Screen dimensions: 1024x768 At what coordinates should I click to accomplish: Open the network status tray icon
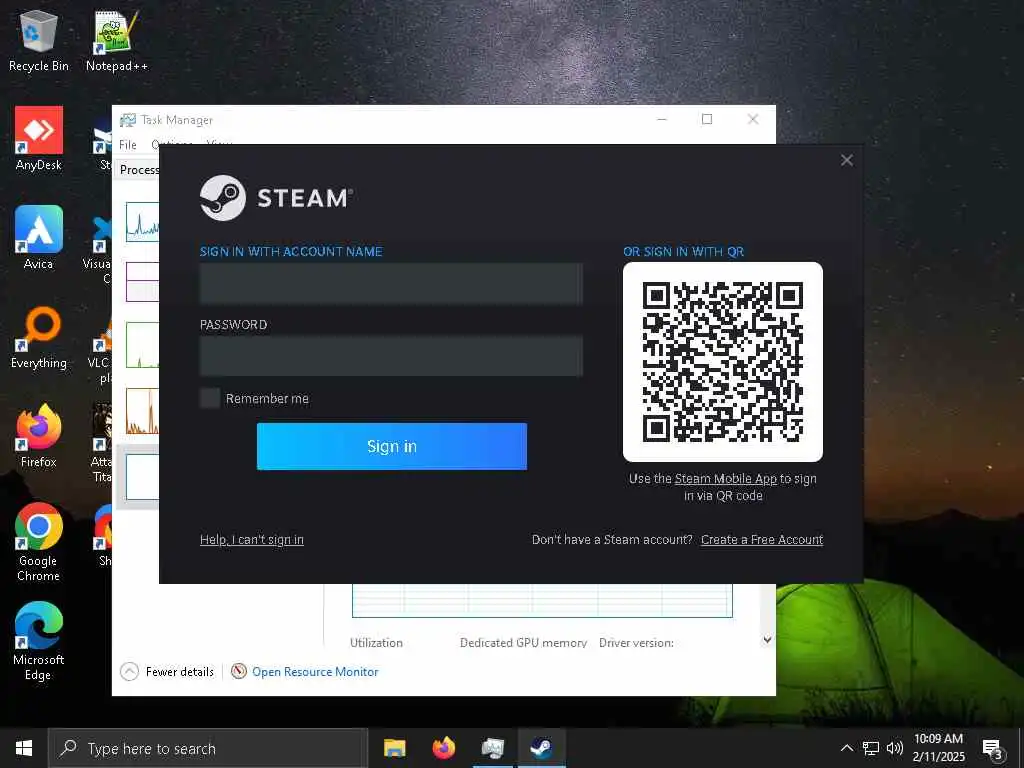pyautogui.click(x=871, y=748)
